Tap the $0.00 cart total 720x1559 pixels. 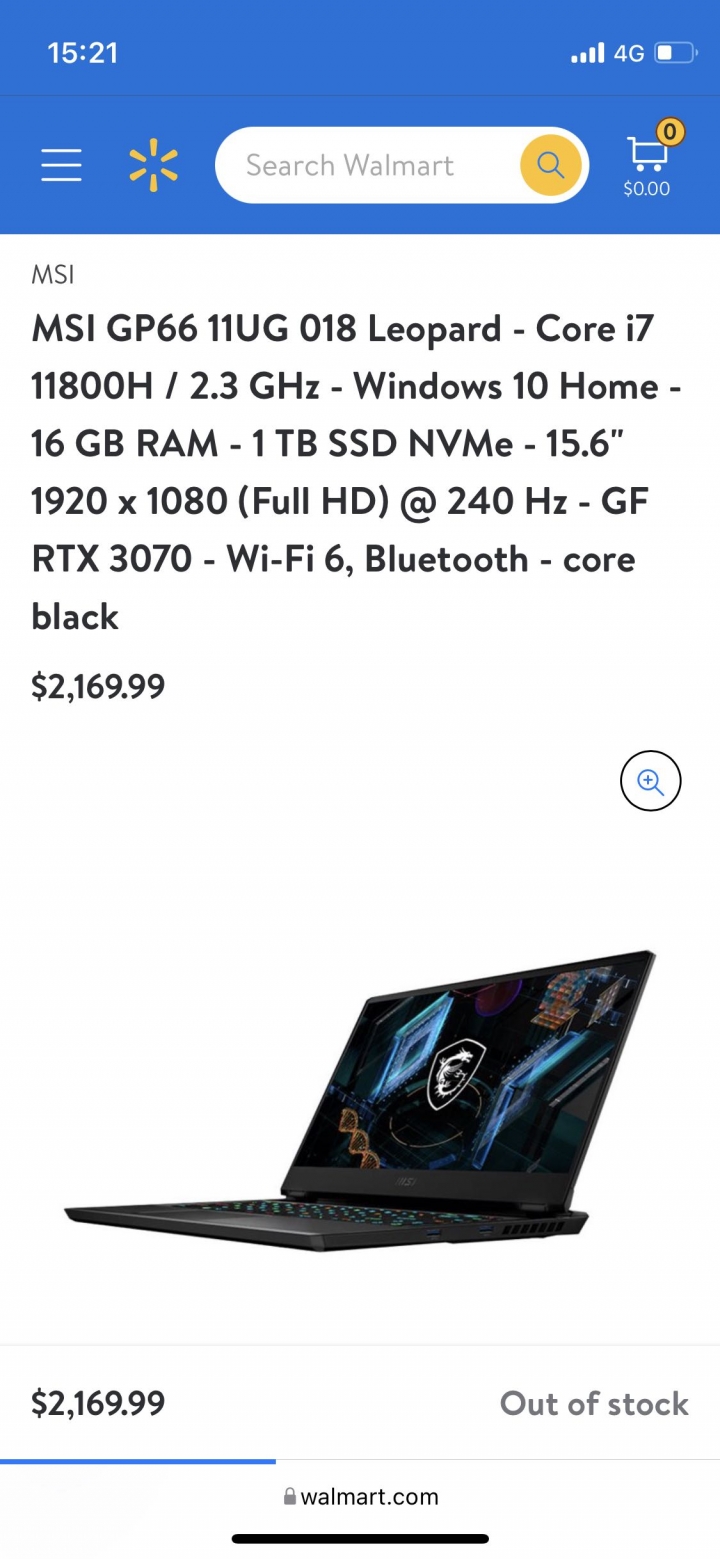pyautogui.click(x=647, y=189)
